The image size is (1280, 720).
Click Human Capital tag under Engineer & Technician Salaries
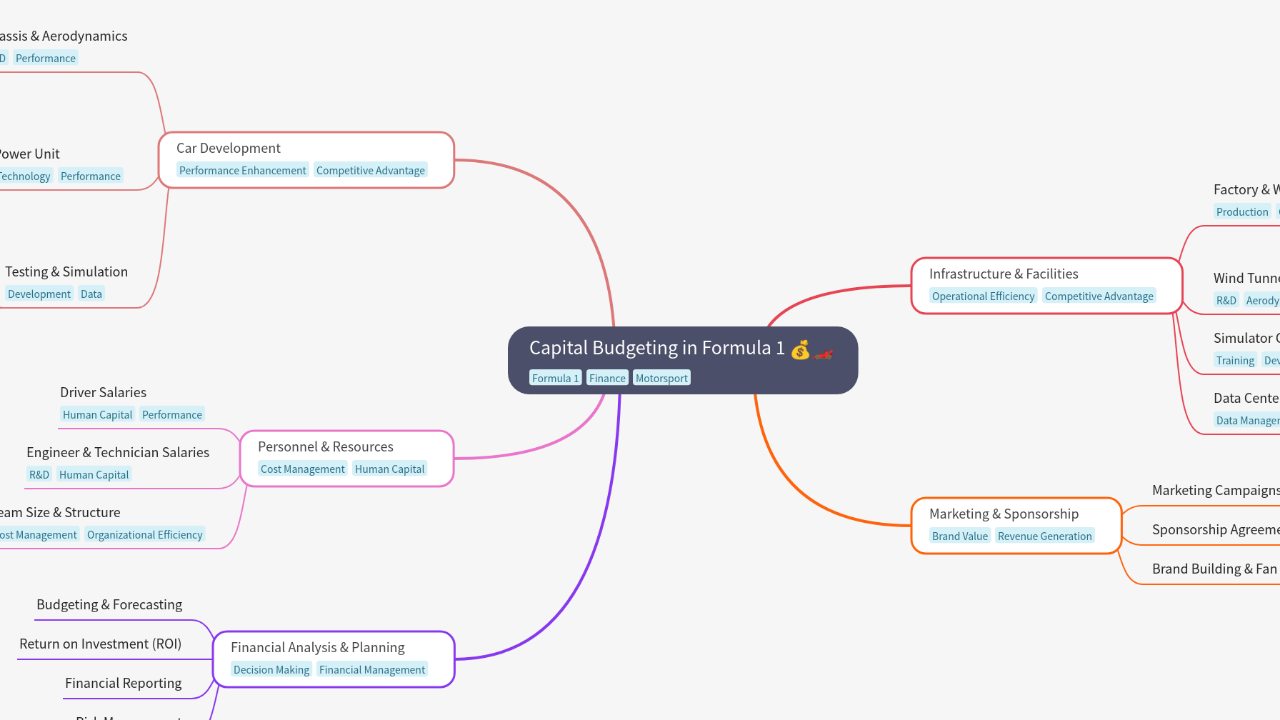(x=94, y=475)
